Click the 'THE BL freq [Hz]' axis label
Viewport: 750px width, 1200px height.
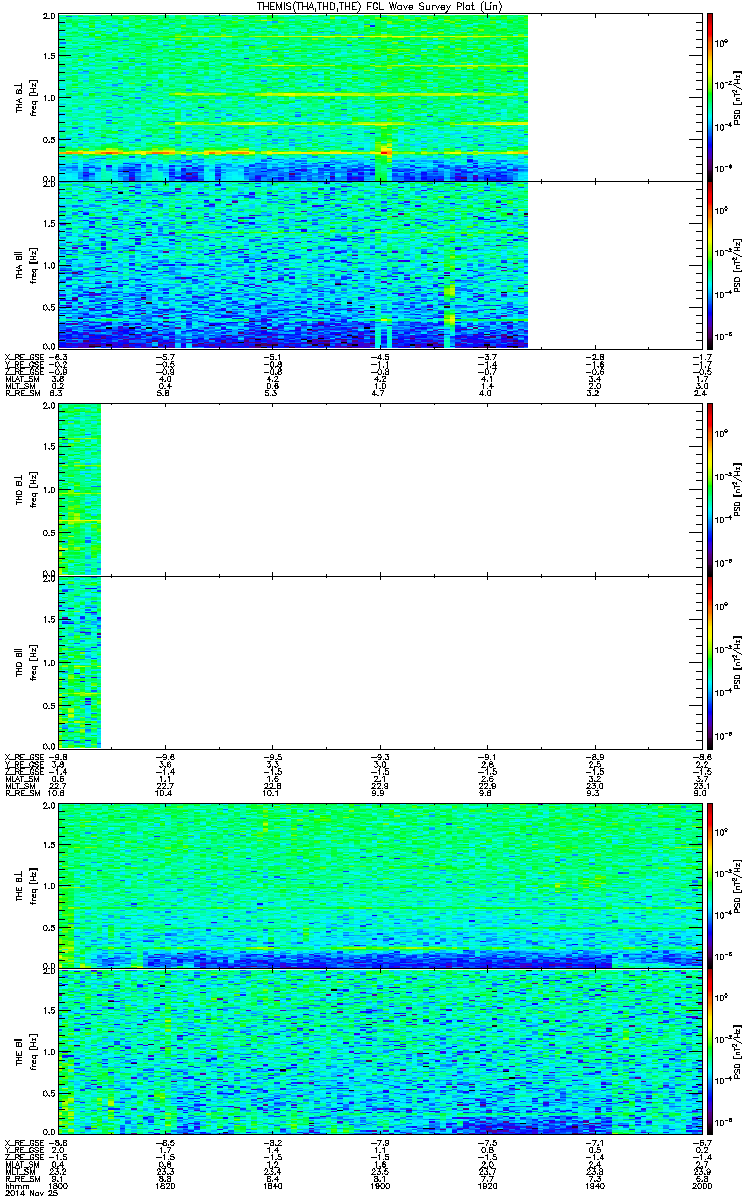tap(26, 885)
